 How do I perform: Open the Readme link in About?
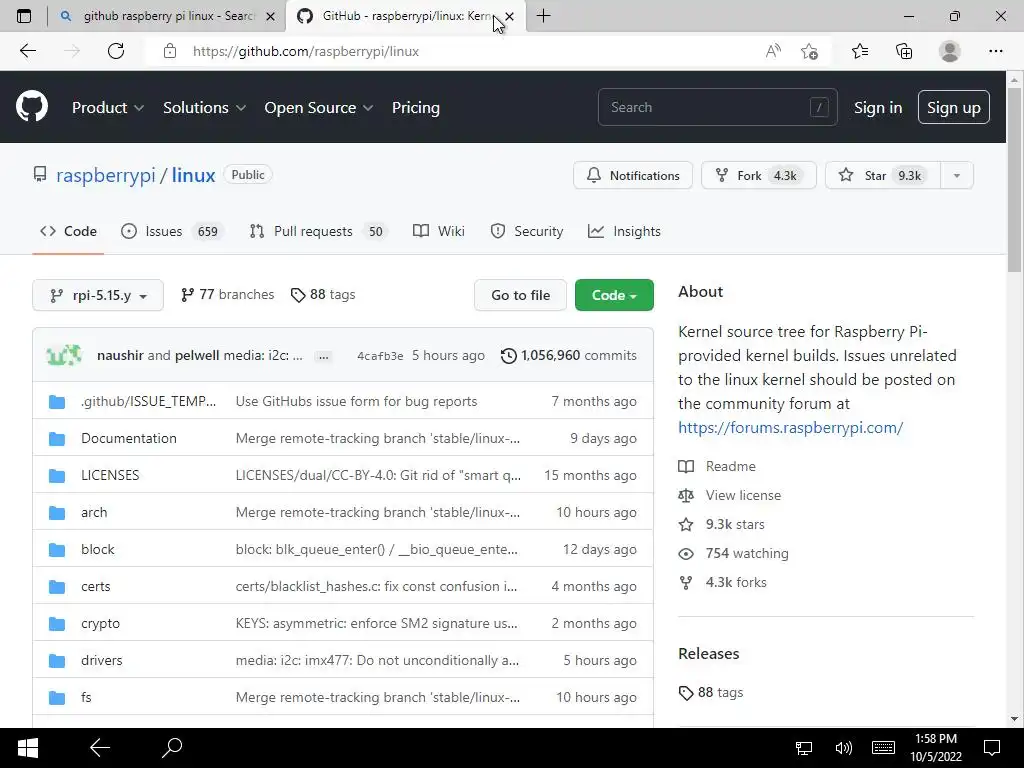click(x=717, y=466)
